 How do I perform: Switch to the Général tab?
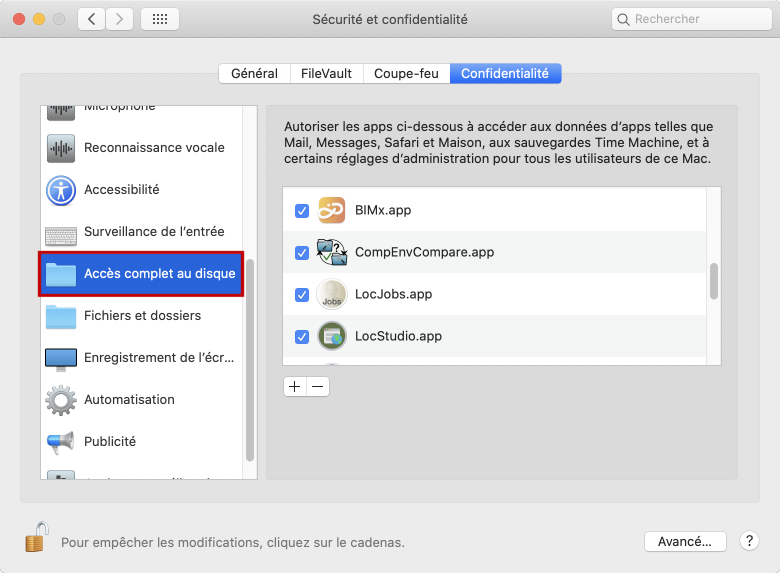tap(255, 74)
